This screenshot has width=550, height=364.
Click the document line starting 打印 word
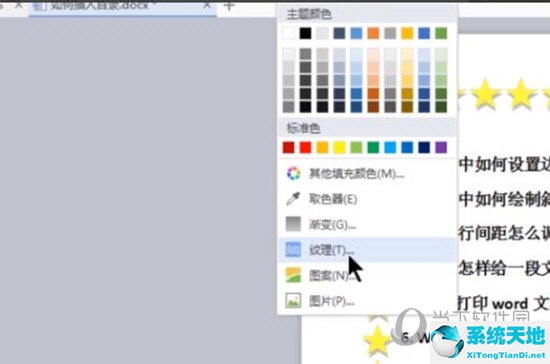coord(504,303)
